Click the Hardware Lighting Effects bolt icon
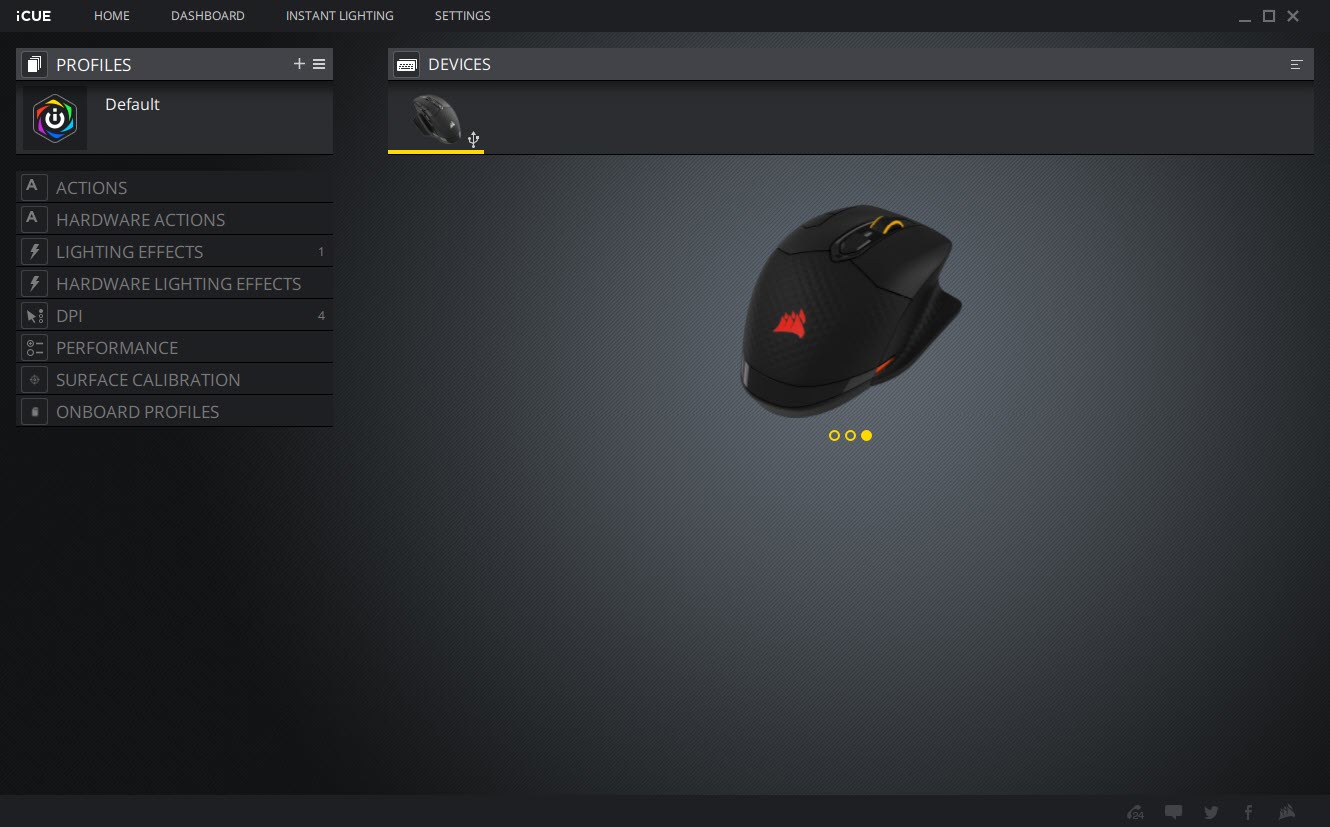Viewport: 1330px width, 827px height. (x=34, y=283)
